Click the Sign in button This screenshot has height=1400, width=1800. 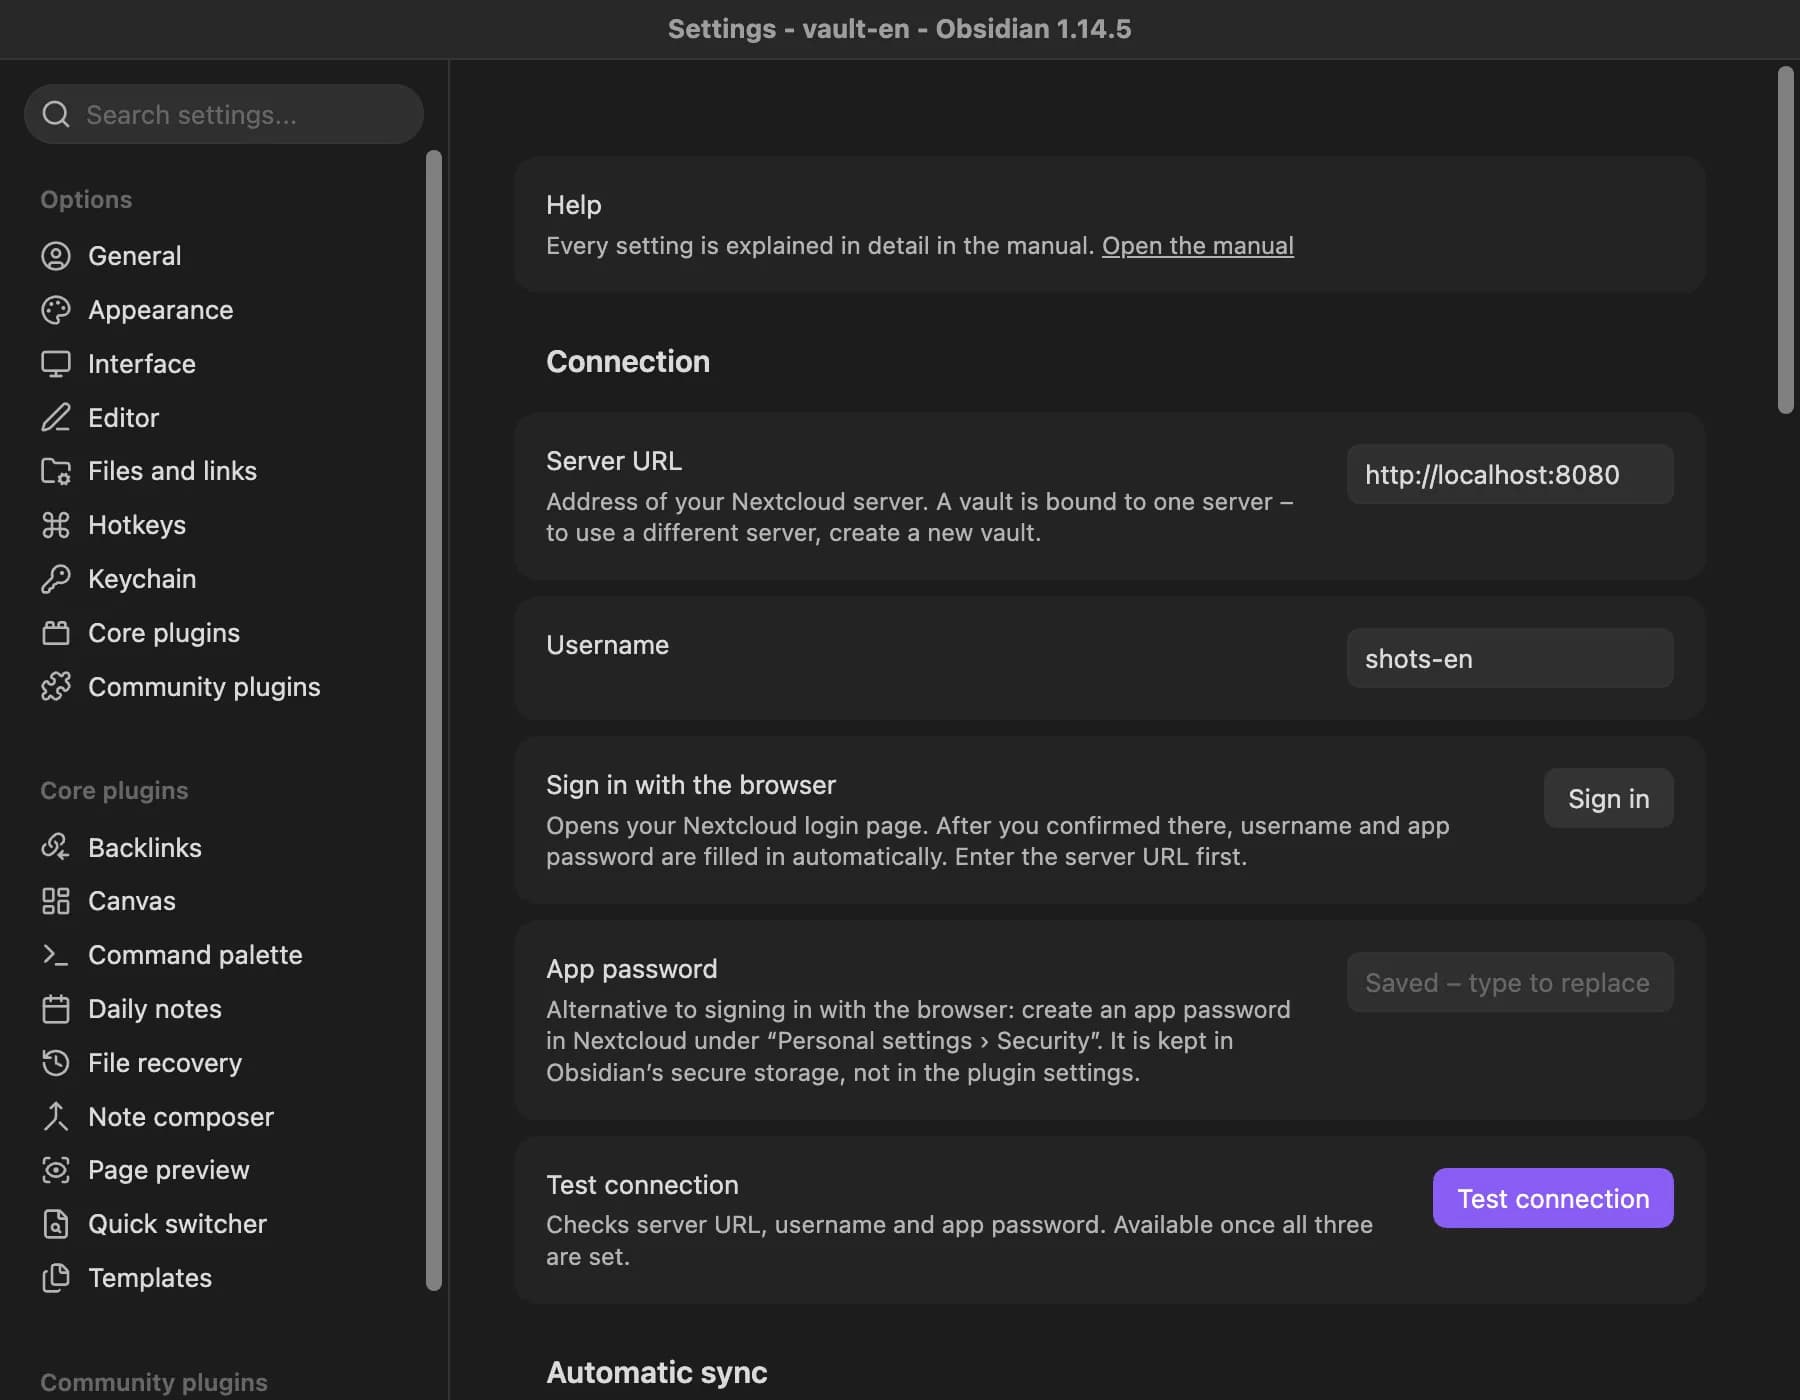coord(1608,798)
